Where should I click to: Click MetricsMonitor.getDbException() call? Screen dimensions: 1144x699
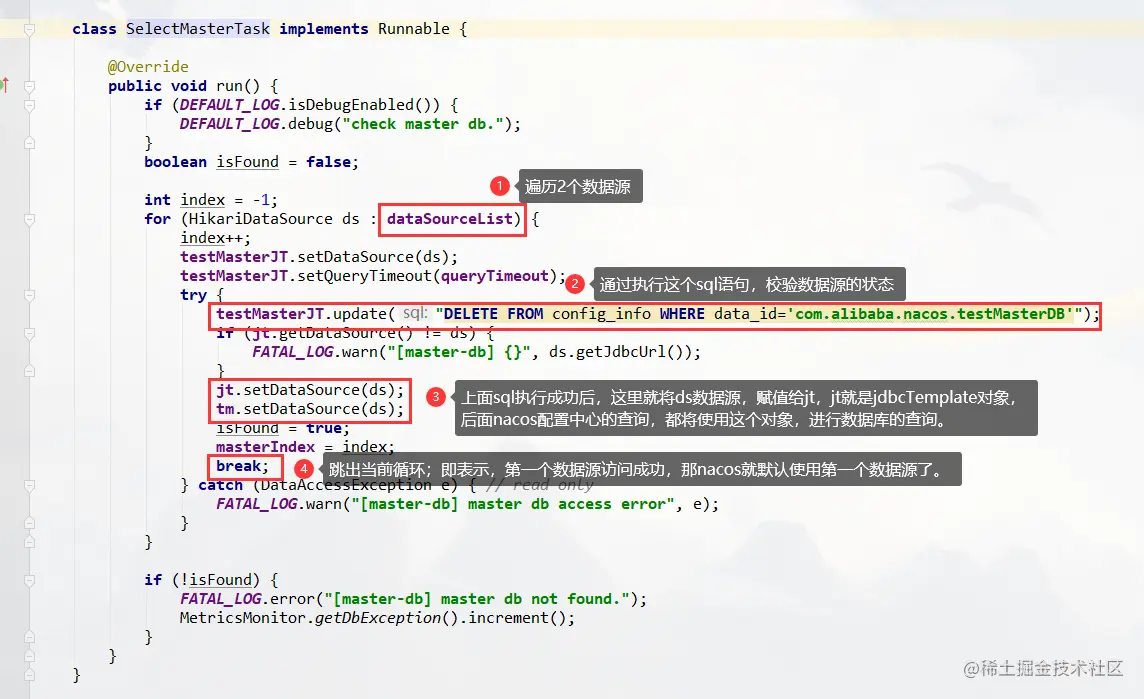pyautogui.click(x=319, y=617)
